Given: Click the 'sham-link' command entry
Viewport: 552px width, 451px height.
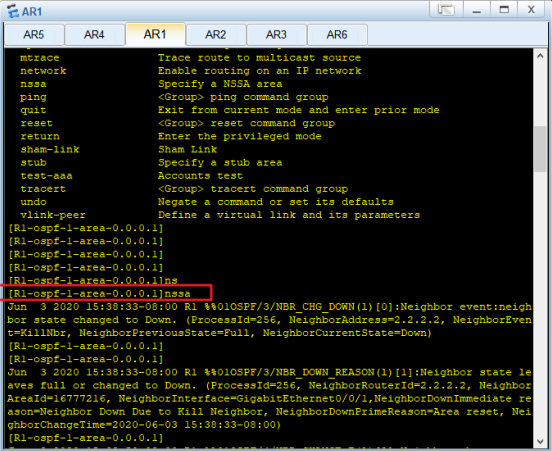Looking at the screenshot, I should [x=50, y=150].
